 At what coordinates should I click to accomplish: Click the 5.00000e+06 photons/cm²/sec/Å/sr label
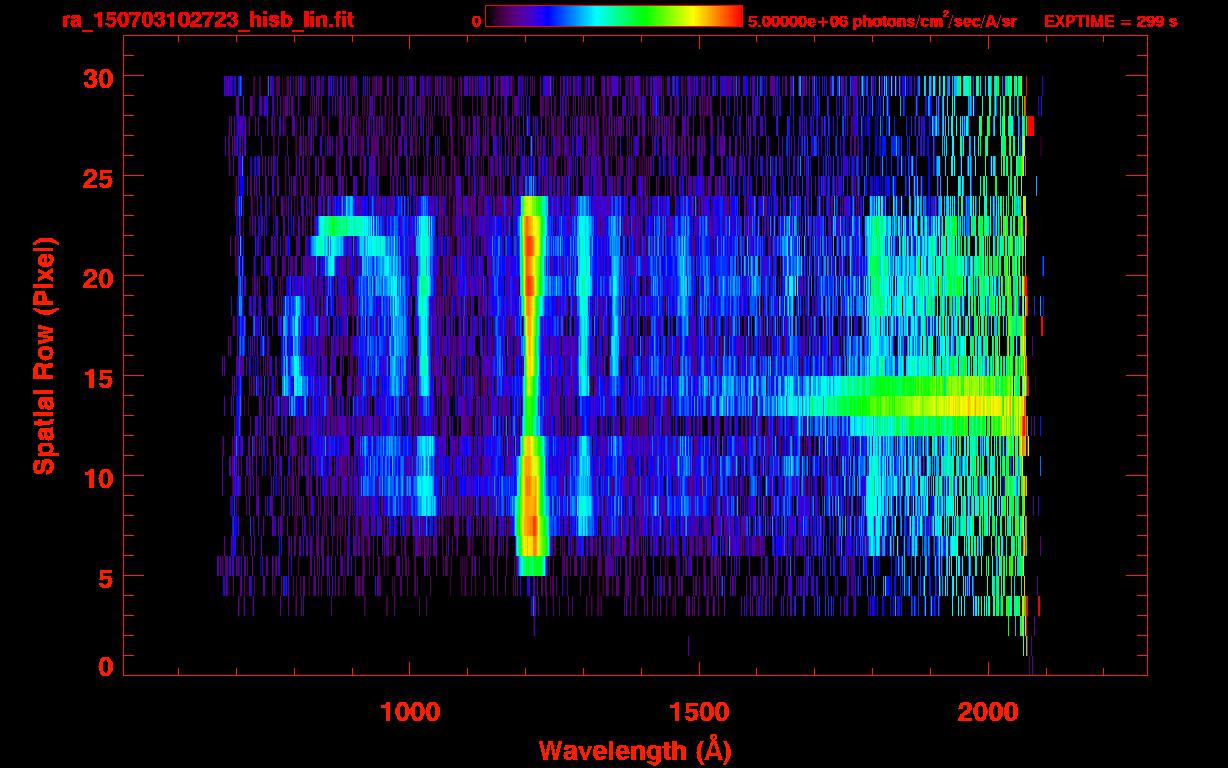coord(882,20)
